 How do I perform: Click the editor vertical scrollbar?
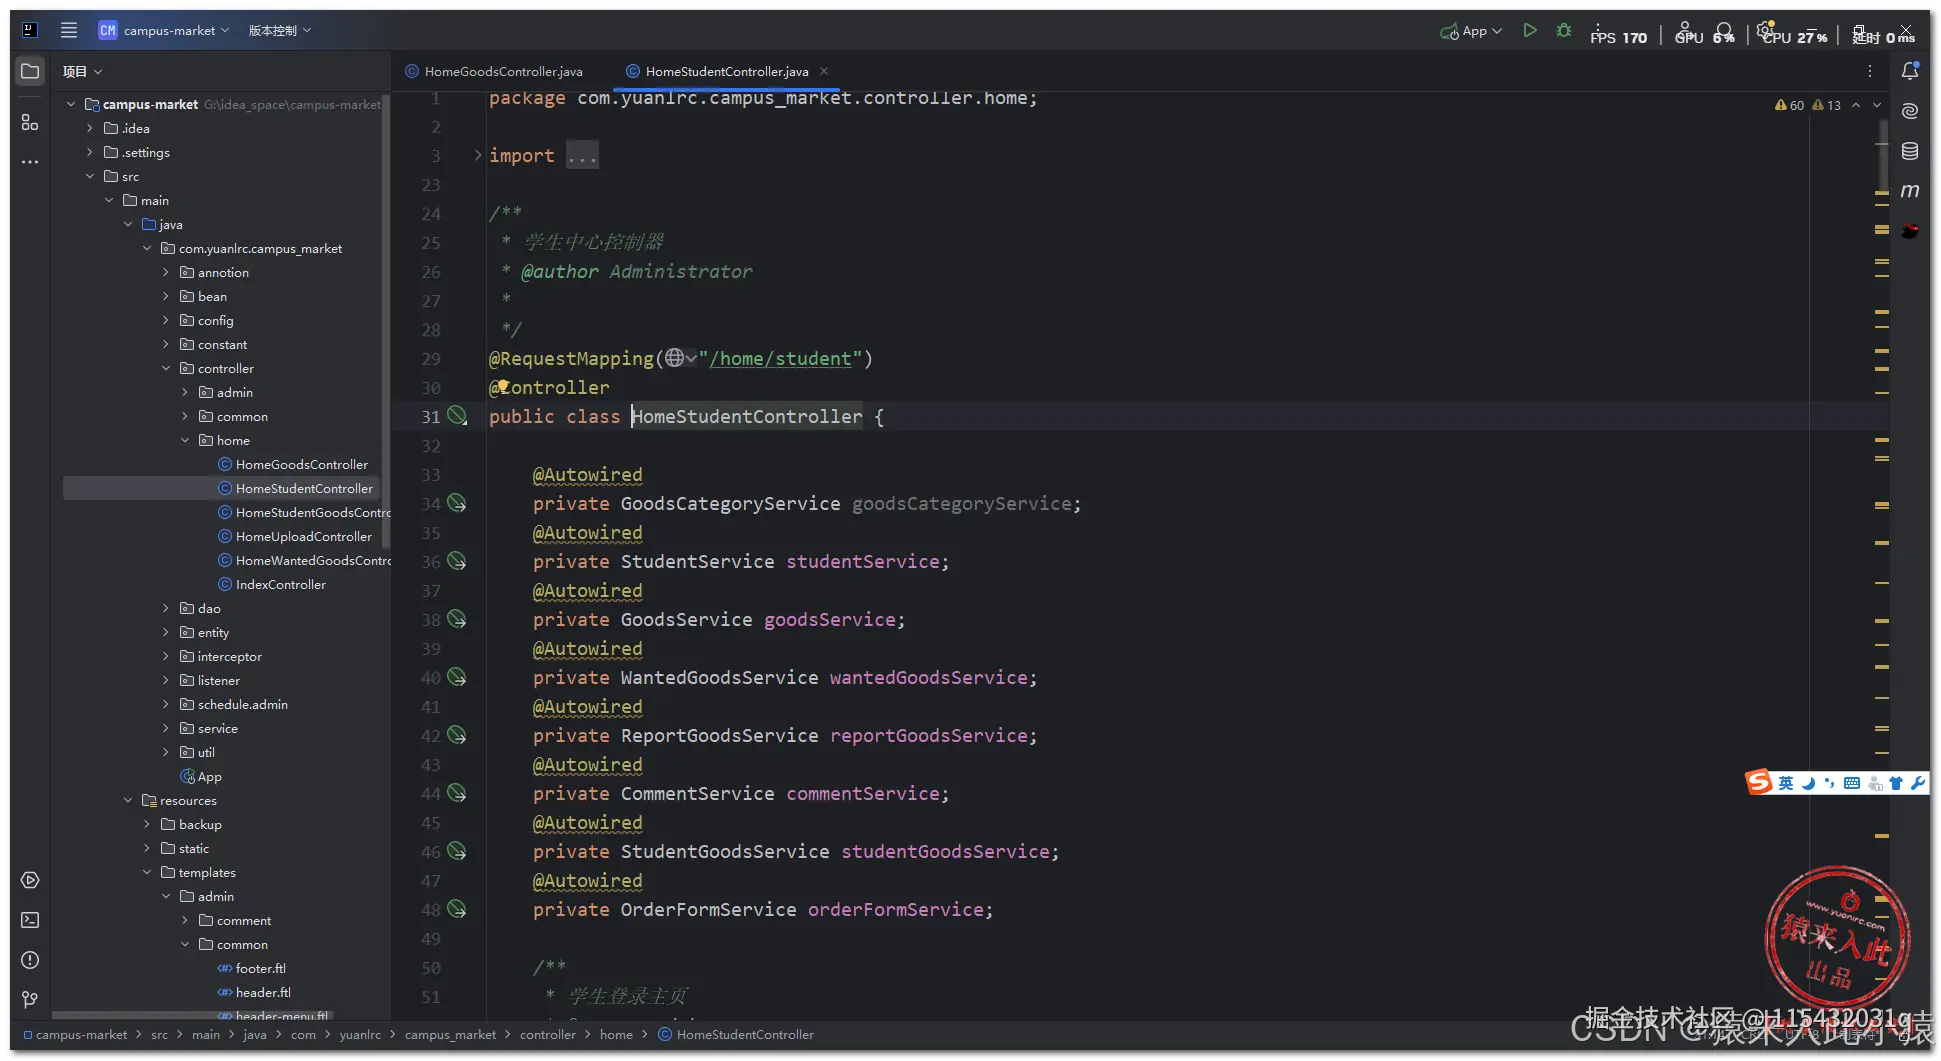click(x=1883, y=155)
